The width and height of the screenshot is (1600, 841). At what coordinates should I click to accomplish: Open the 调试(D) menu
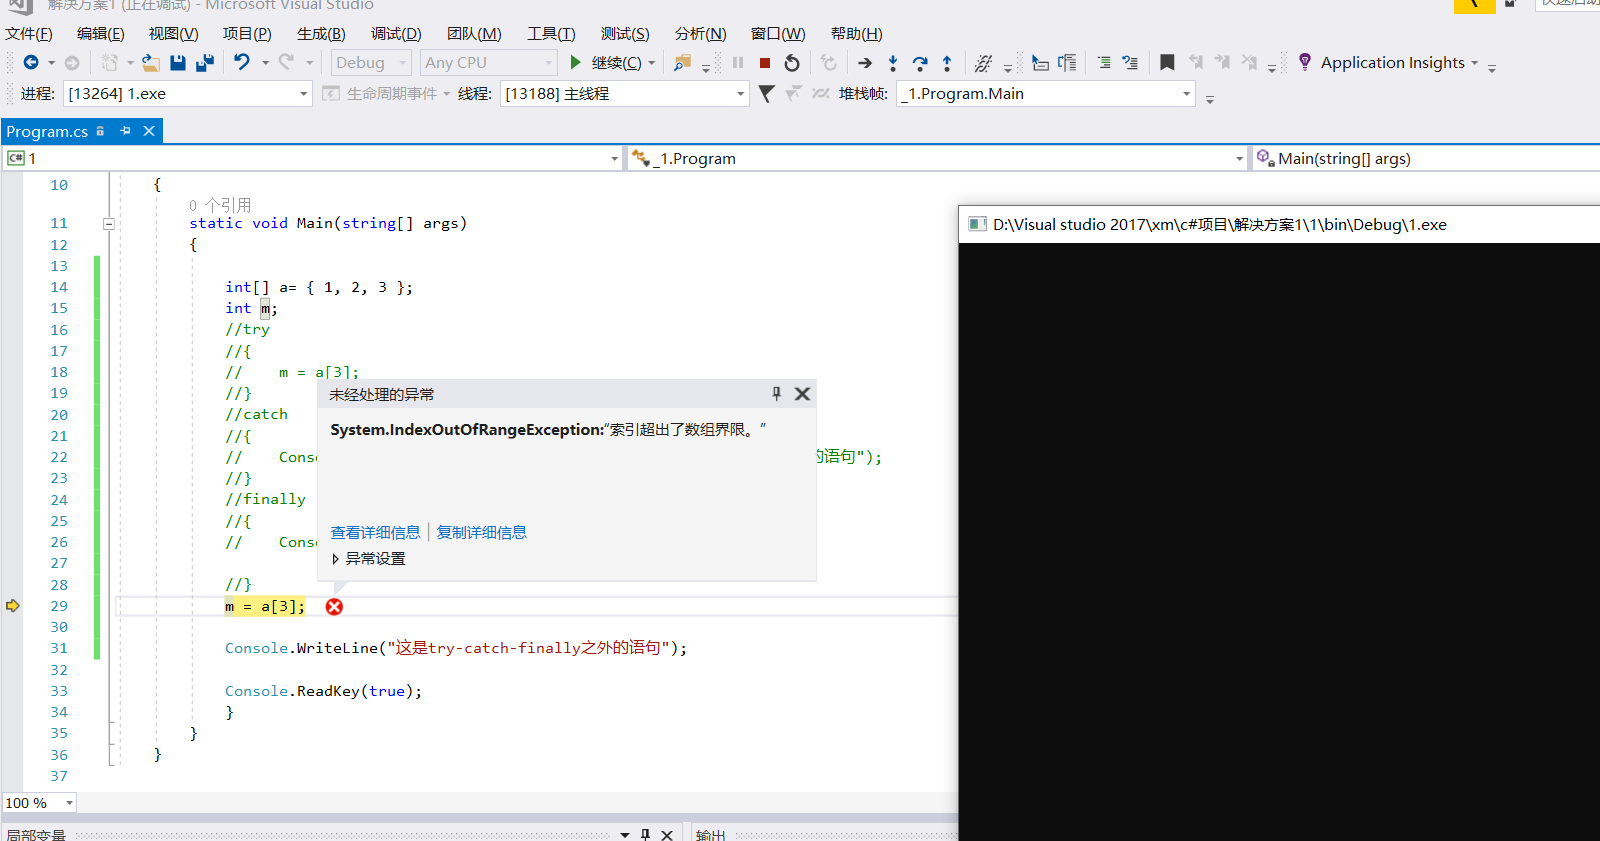396,34
